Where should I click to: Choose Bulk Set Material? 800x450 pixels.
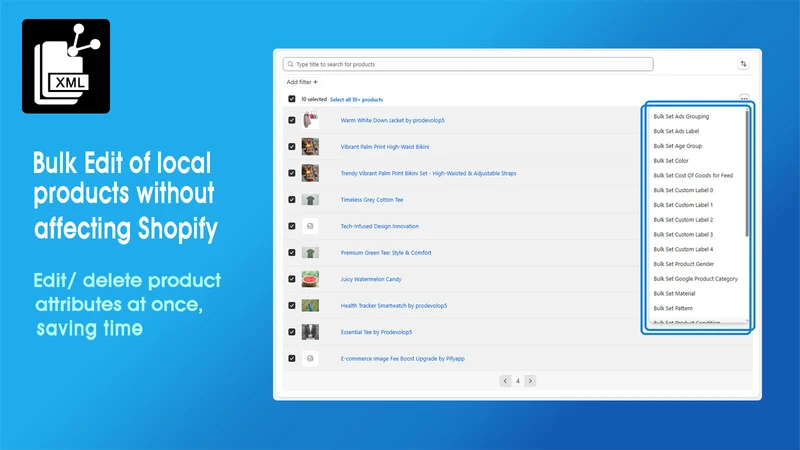pos(674,294)
